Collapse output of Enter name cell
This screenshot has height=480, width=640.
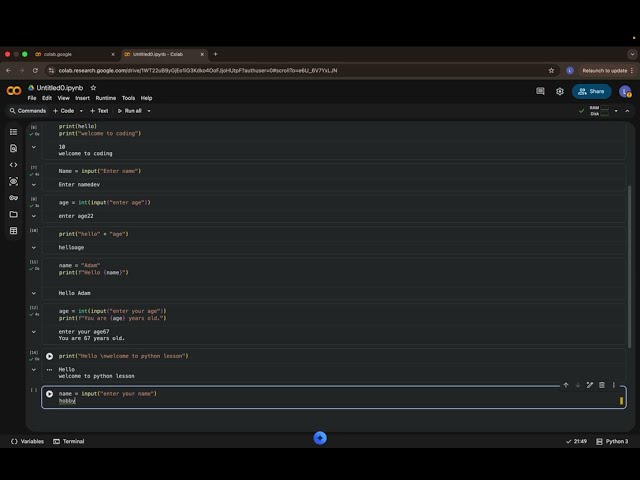coord(34,185)
